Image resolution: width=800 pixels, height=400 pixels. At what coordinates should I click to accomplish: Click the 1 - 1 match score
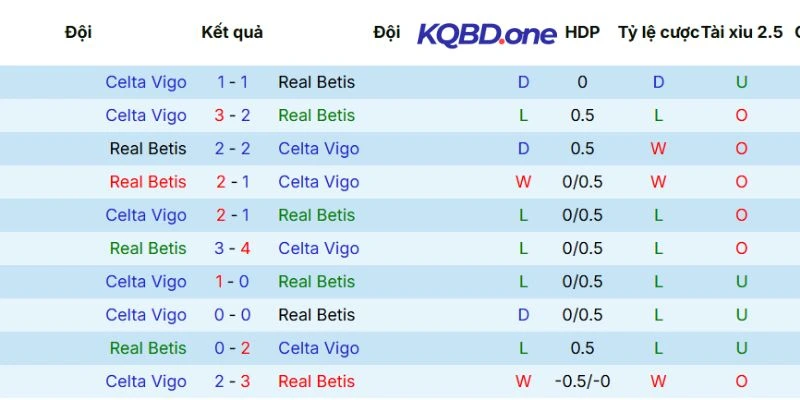click(232, 82)
